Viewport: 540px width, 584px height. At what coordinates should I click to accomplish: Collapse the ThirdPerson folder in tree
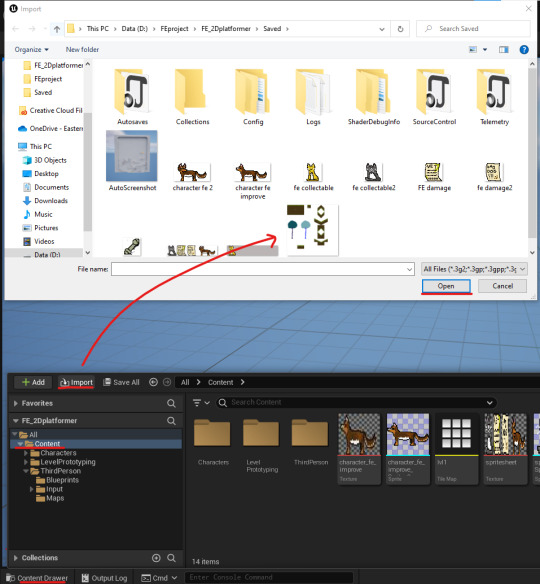click(x=26, y=471)
